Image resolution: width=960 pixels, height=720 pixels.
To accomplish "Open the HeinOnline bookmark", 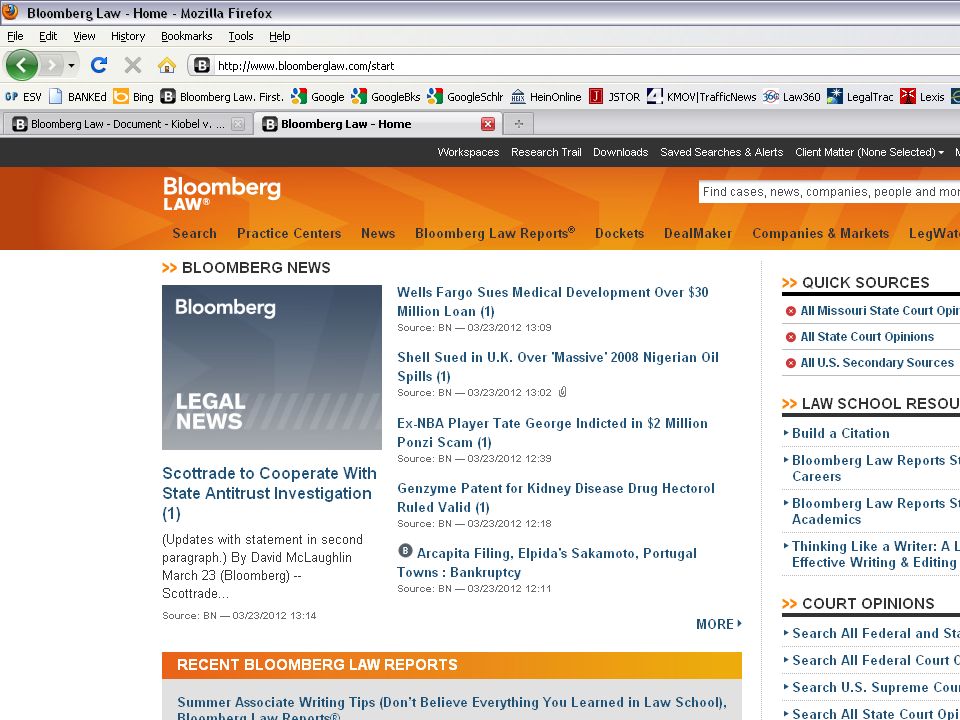I will point(546,97).
